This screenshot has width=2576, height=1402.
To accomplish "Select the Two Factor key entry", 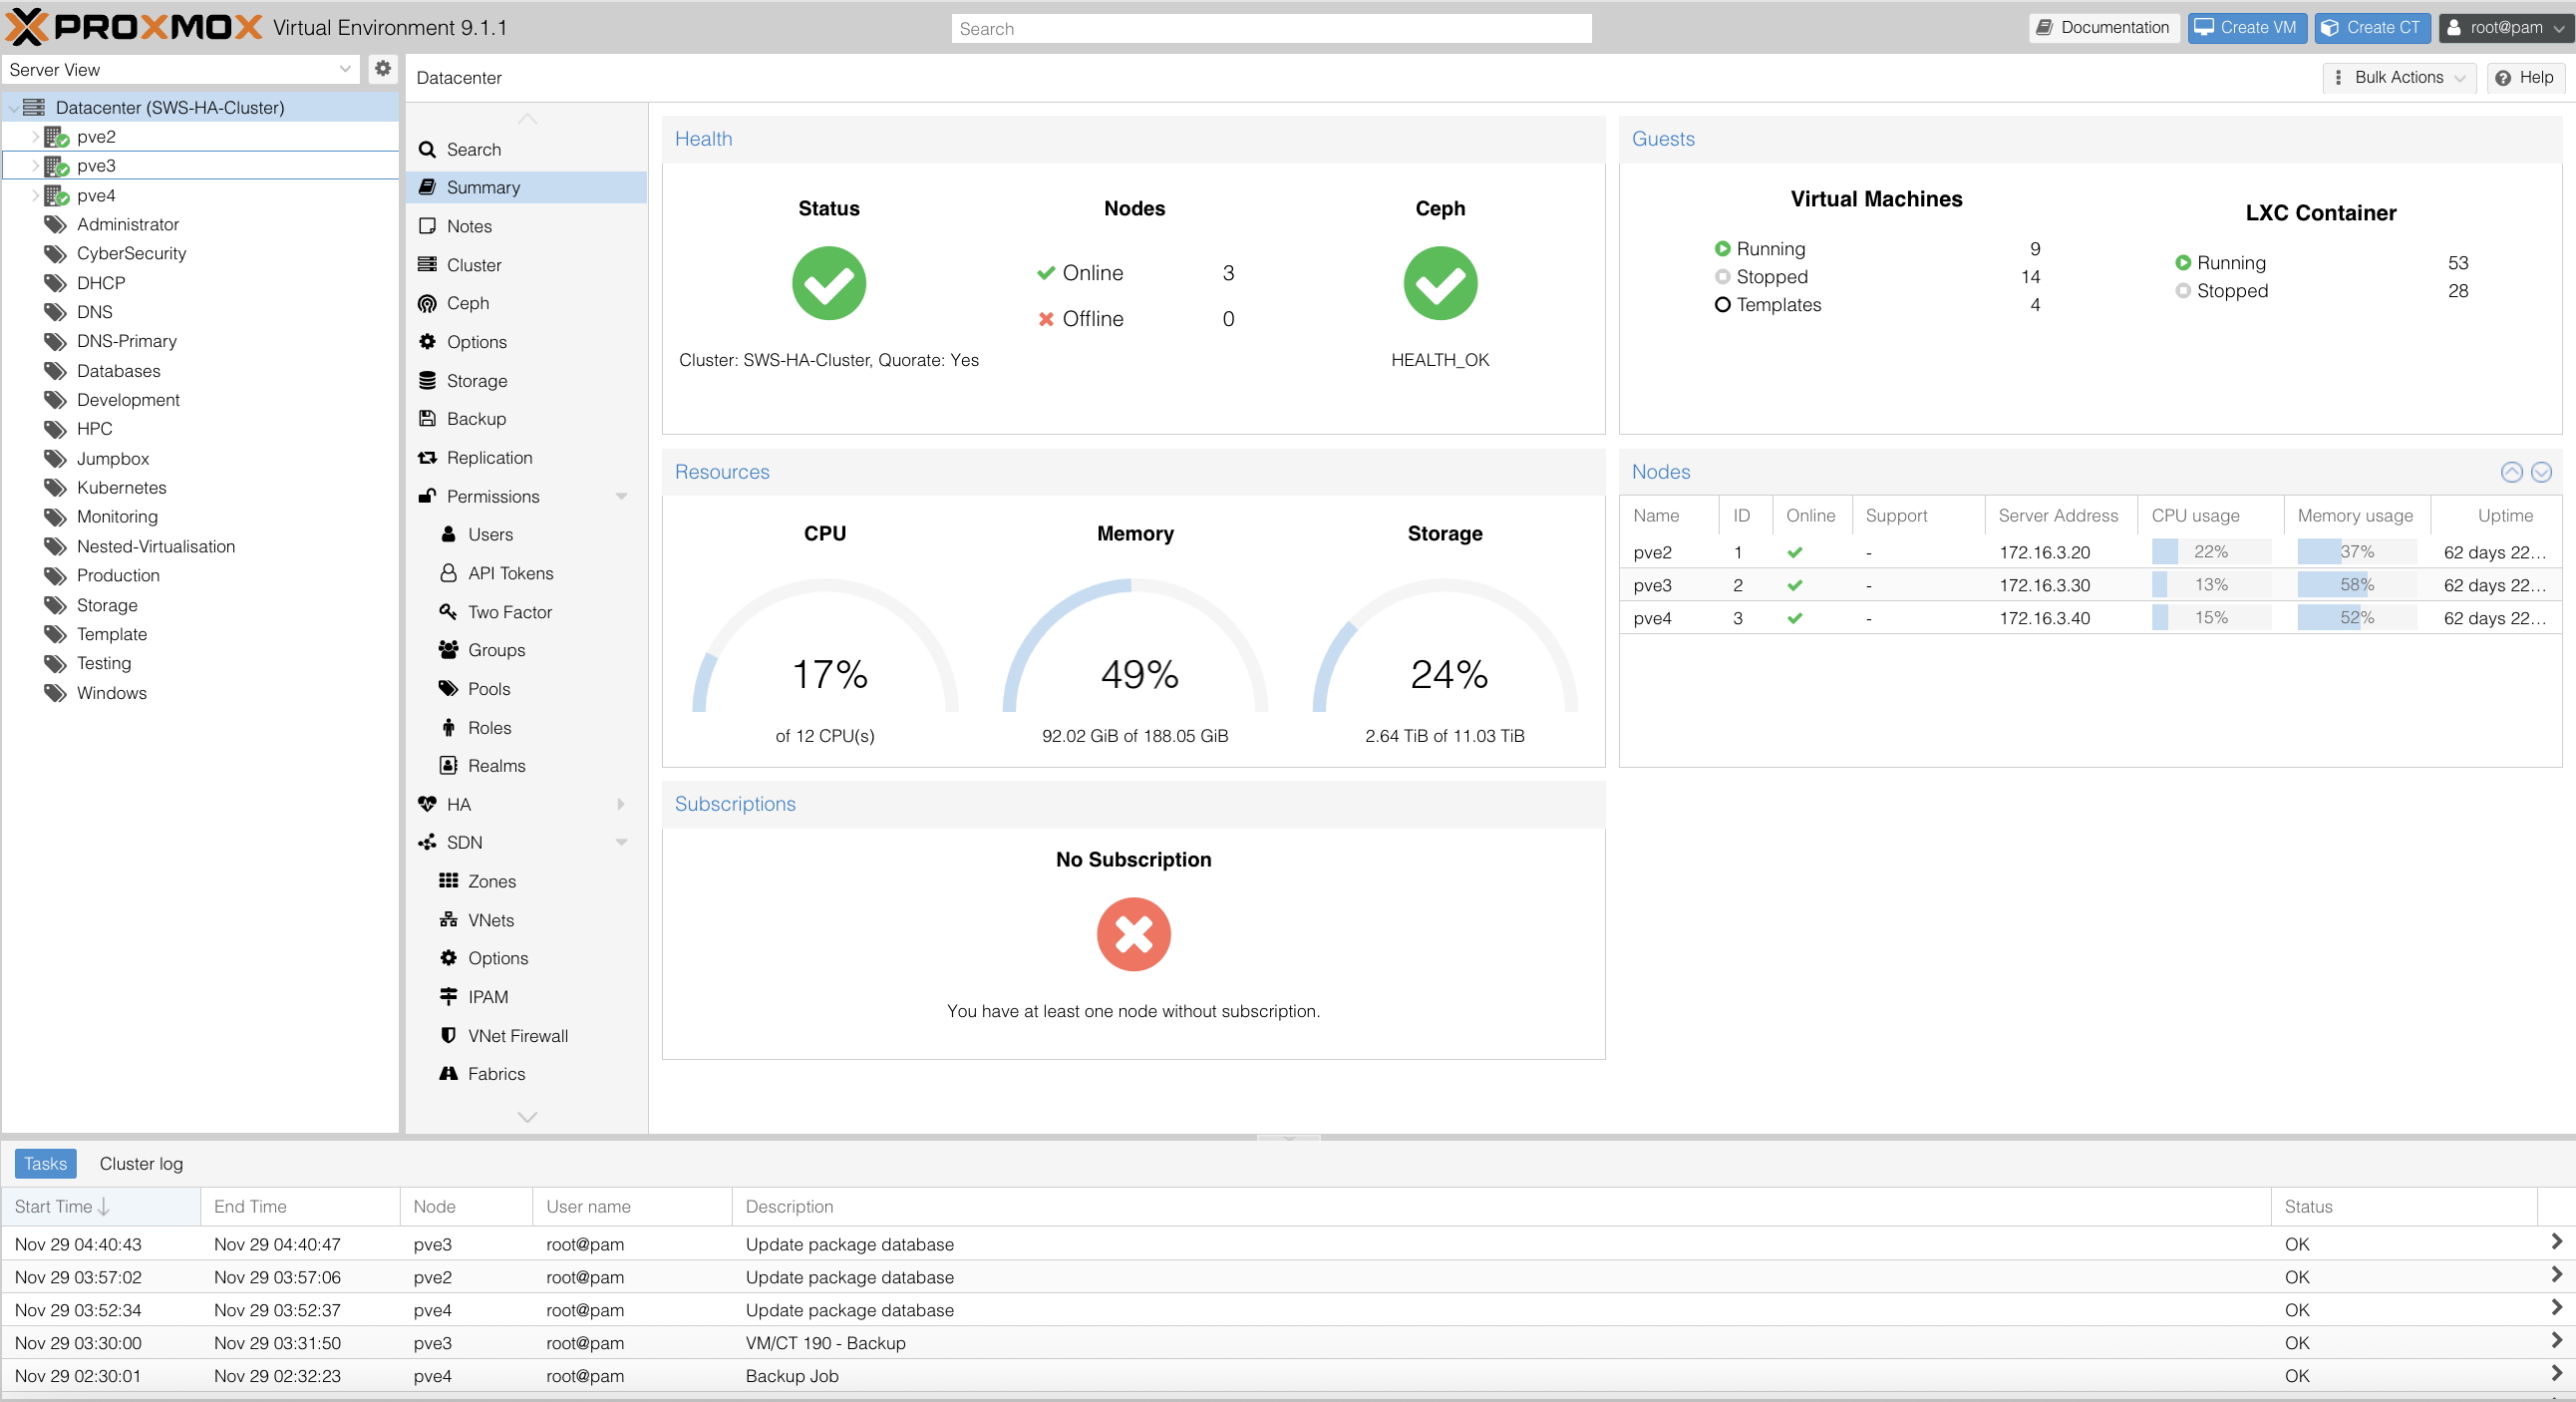I will pyautogui.click(x=509, y=612).
